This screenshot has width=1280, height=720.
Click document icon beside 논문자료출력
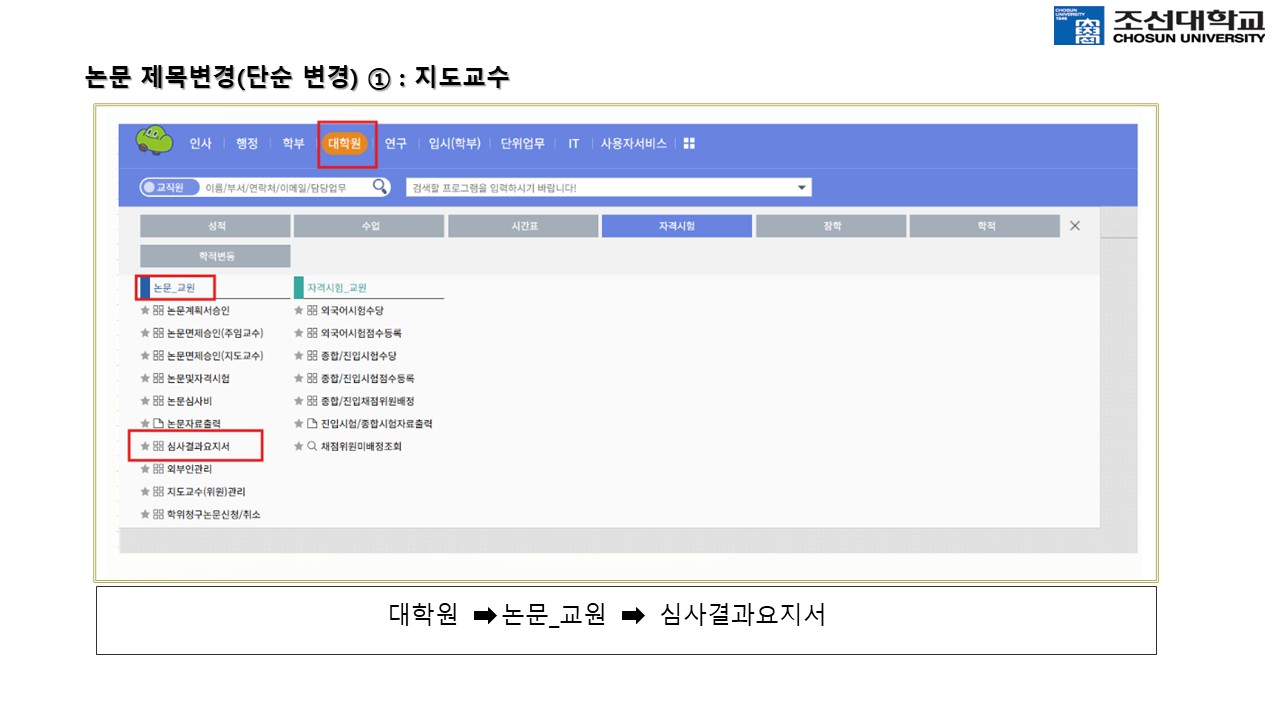158,423
